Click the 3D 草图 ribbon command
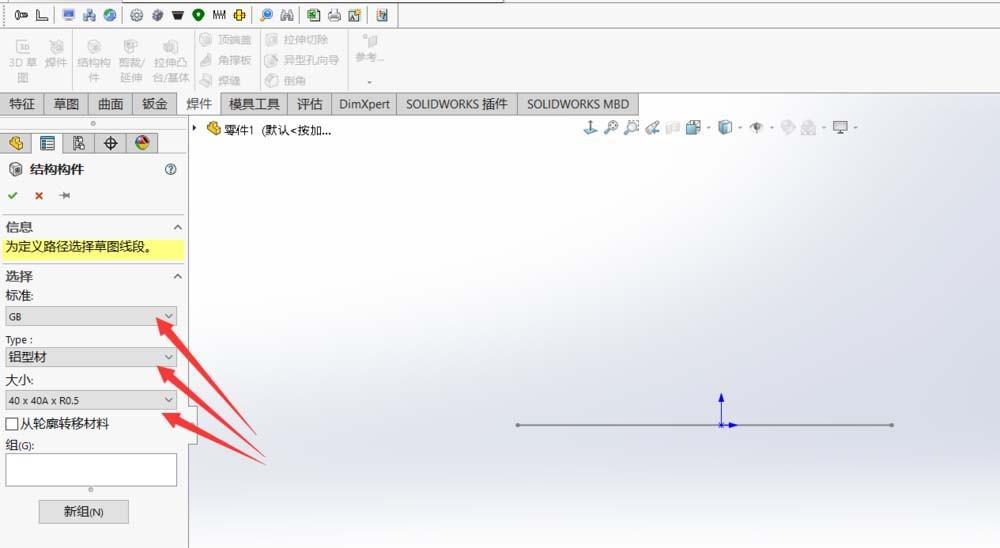The image size is (1000, 548). (23, 61)
